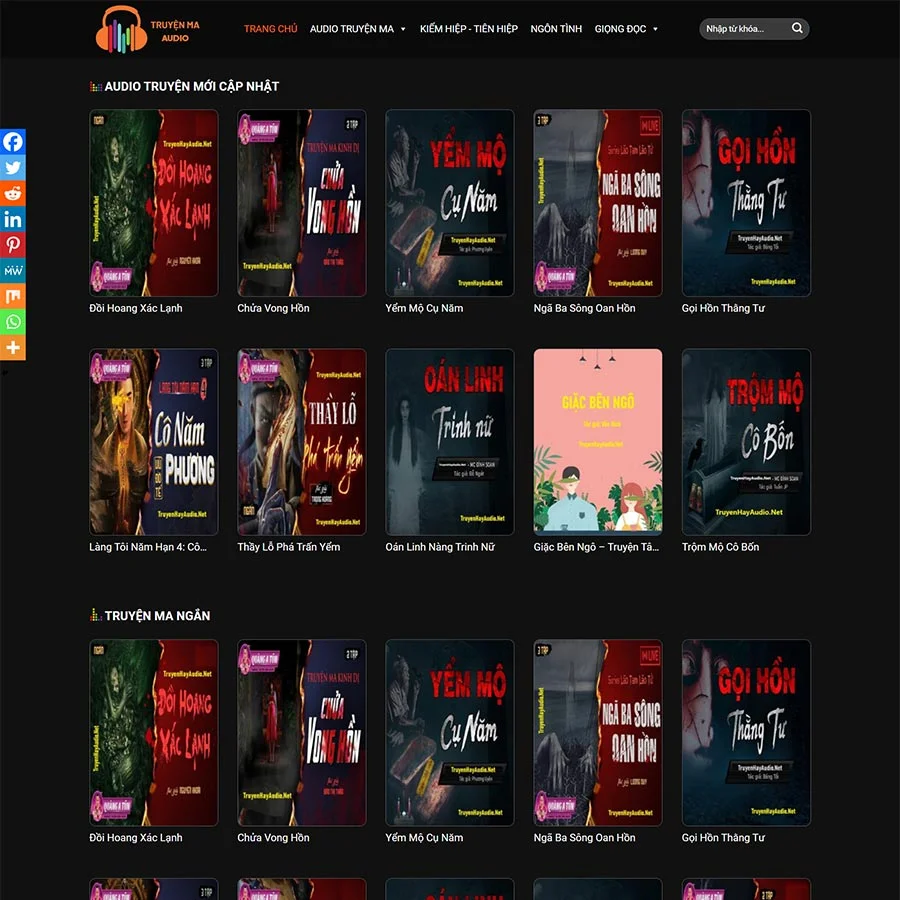Share the page via the Facebook icon
This screenshot has width=900, height=900.
[12, 141]
